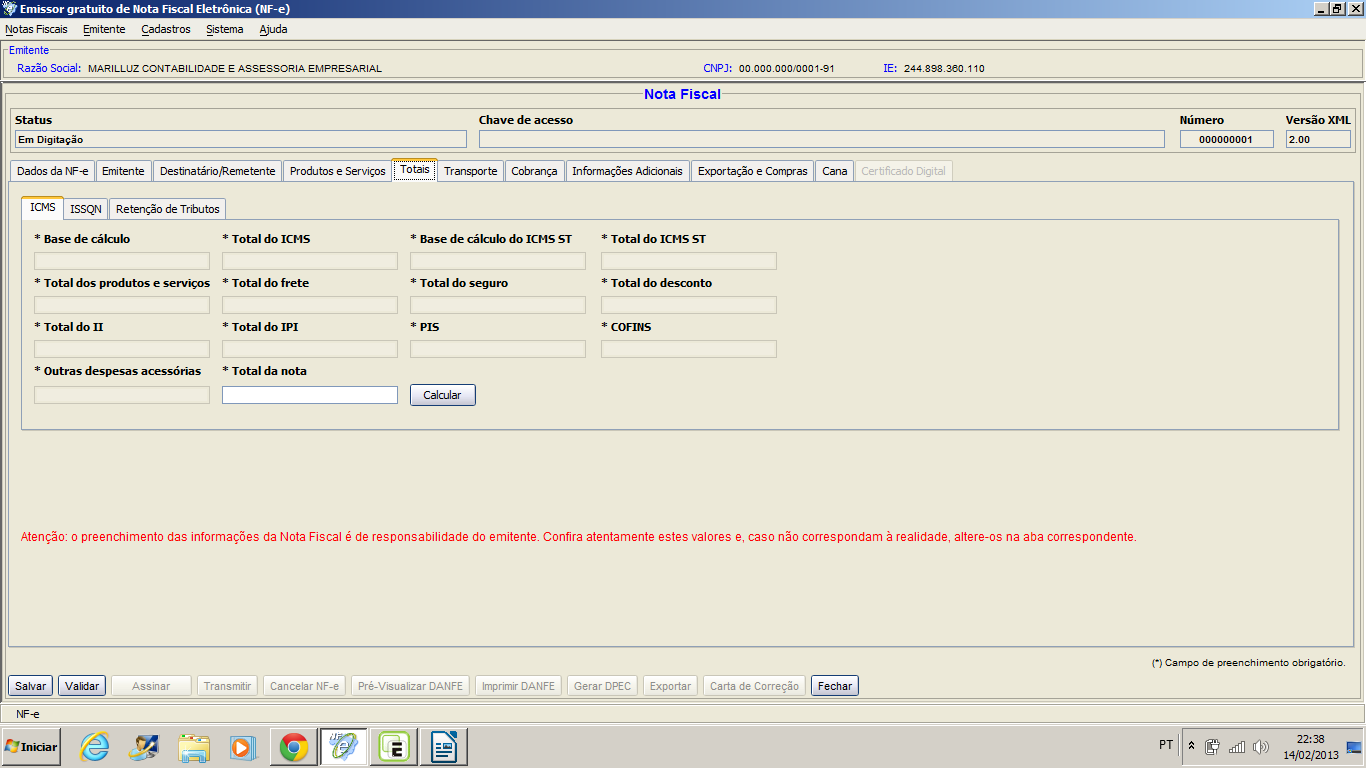Click the Fechar button

(835, 686)
